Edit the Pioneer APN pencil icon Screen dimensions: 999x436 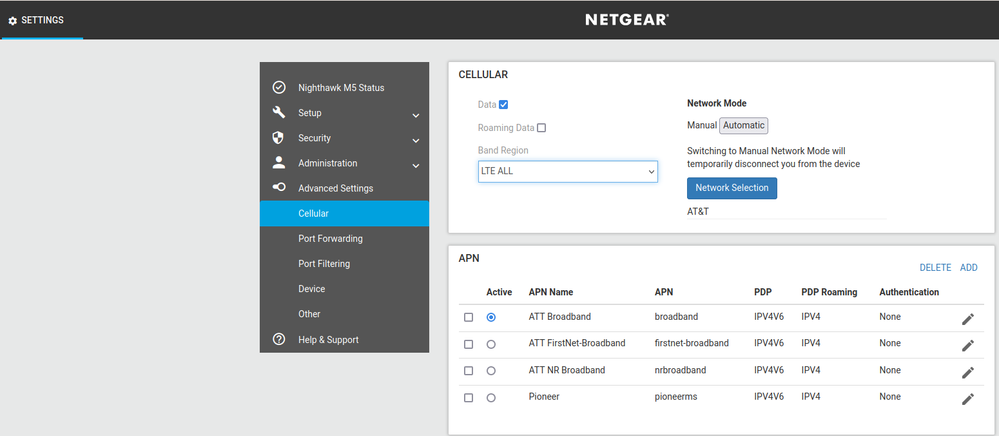(968, 399)
